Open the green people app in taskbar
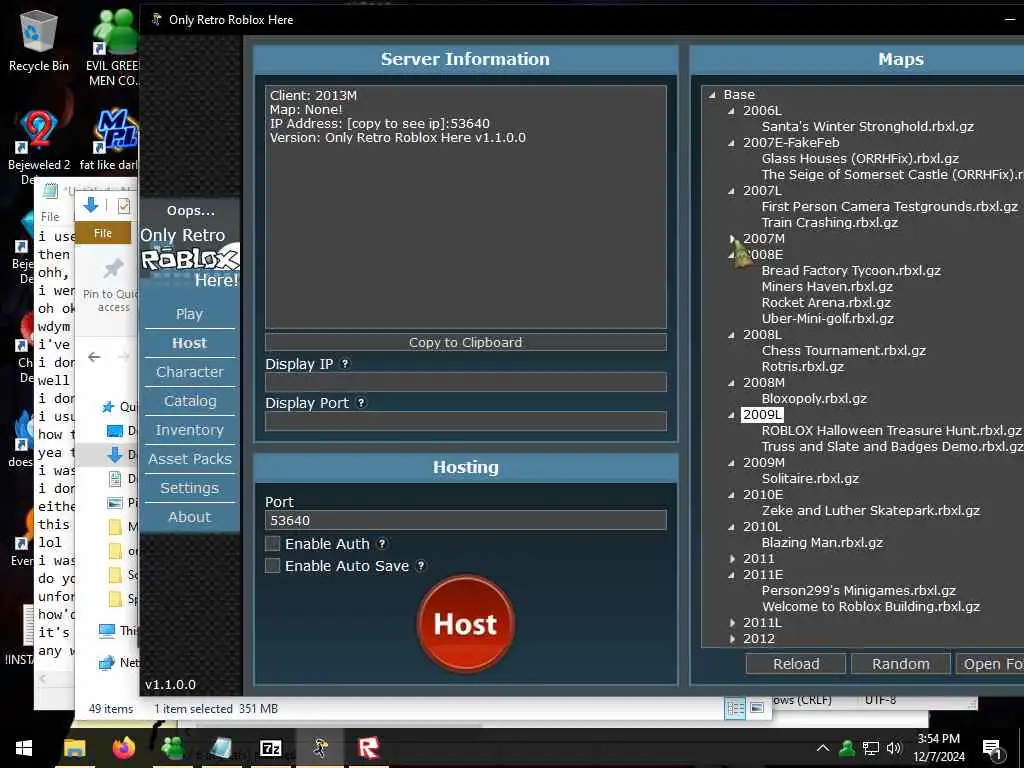 click(x=172, y=748)
